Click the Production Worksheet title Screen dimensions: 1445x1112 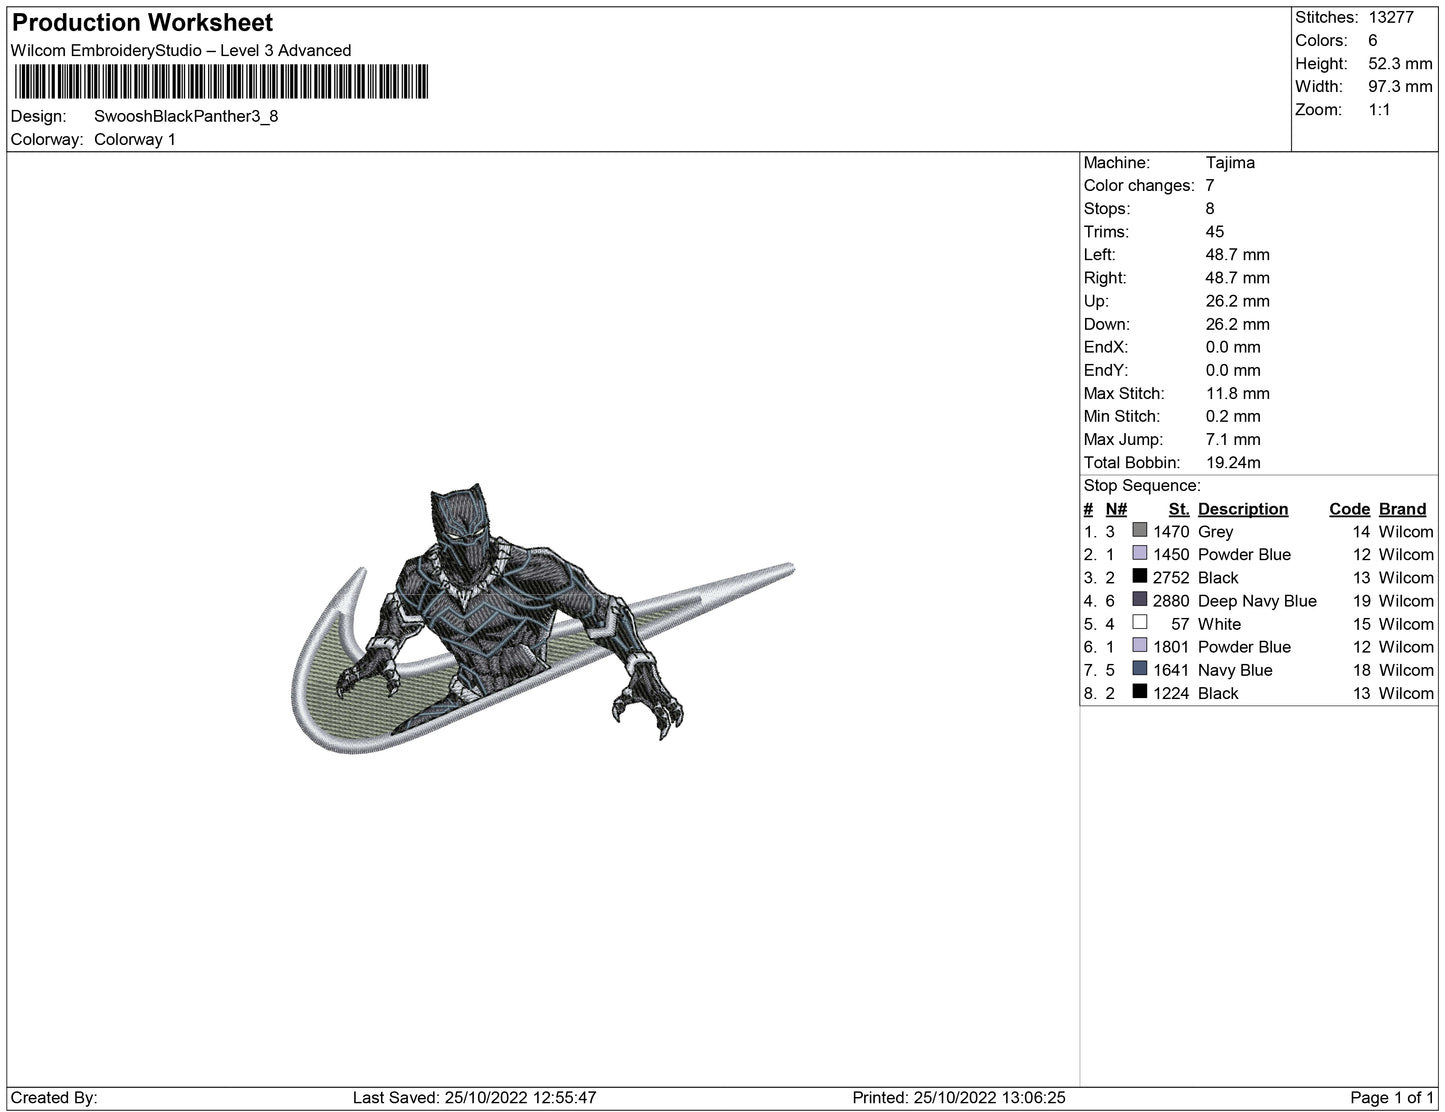[x=142, y=22]
